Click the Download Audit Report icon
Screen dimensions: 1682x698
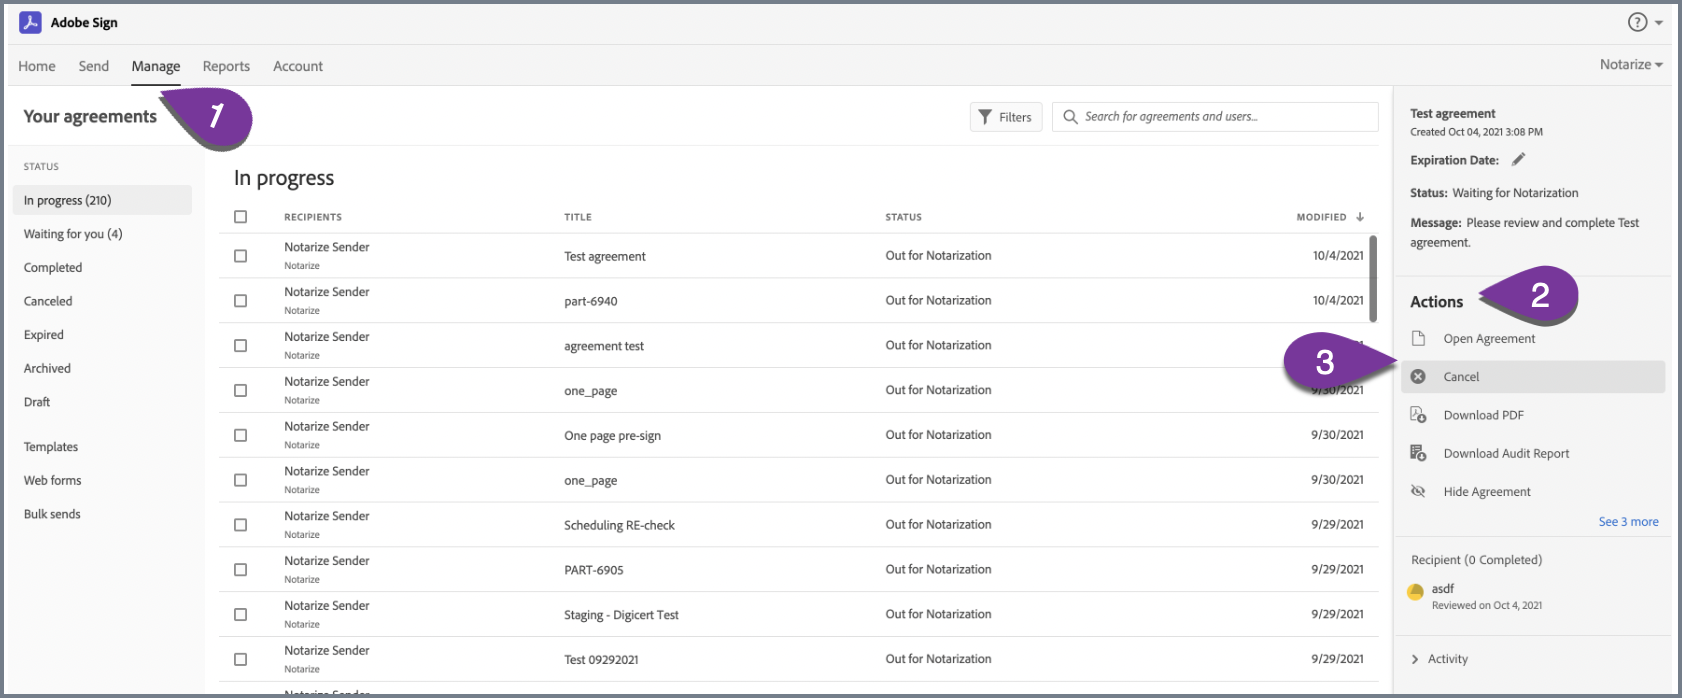[1418, 453]
